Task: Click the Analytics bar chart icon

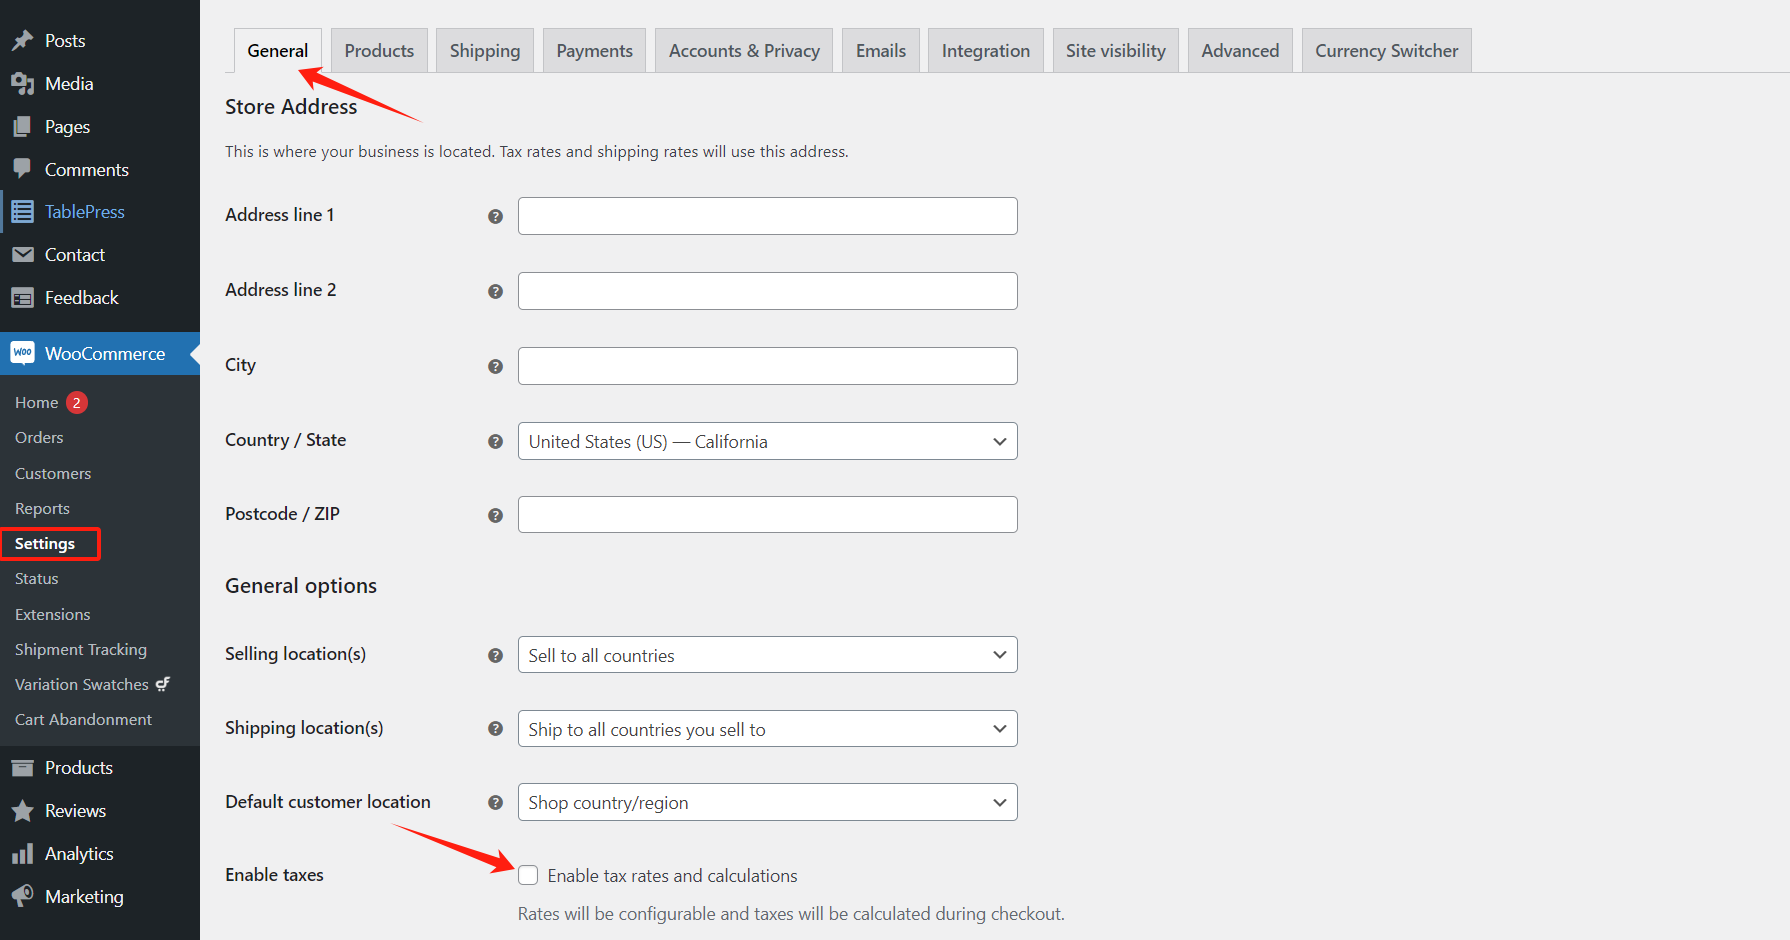Action: tap(22, 854)
